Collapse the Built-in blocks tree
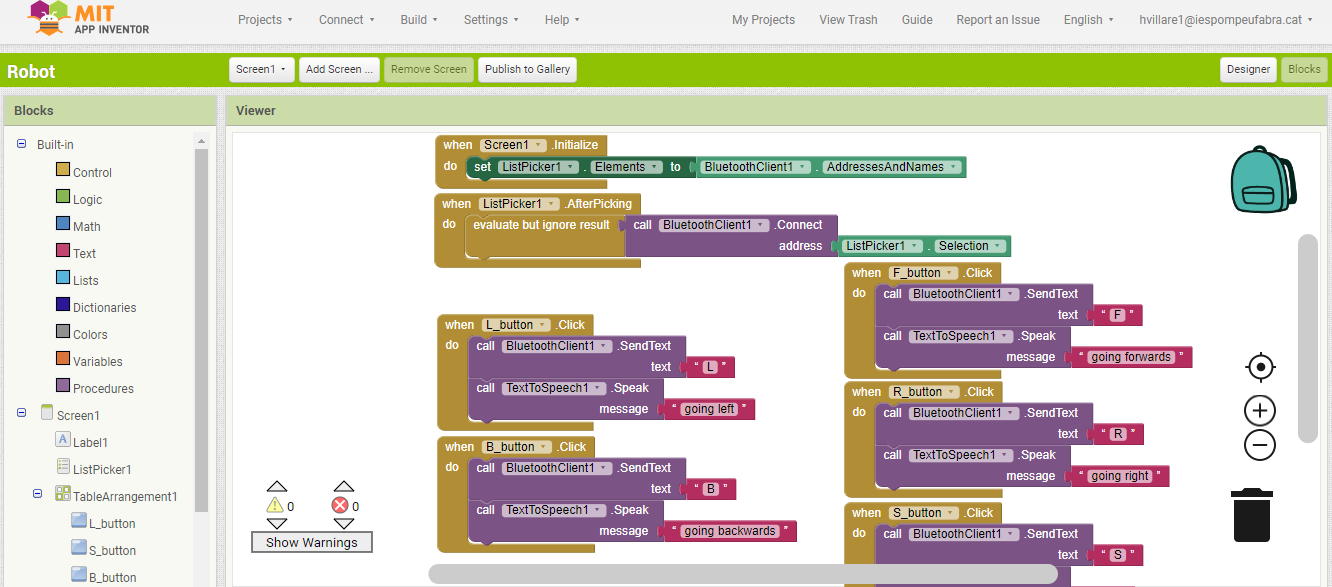This screenshot has height=587, width=1332. pos(22,144)
